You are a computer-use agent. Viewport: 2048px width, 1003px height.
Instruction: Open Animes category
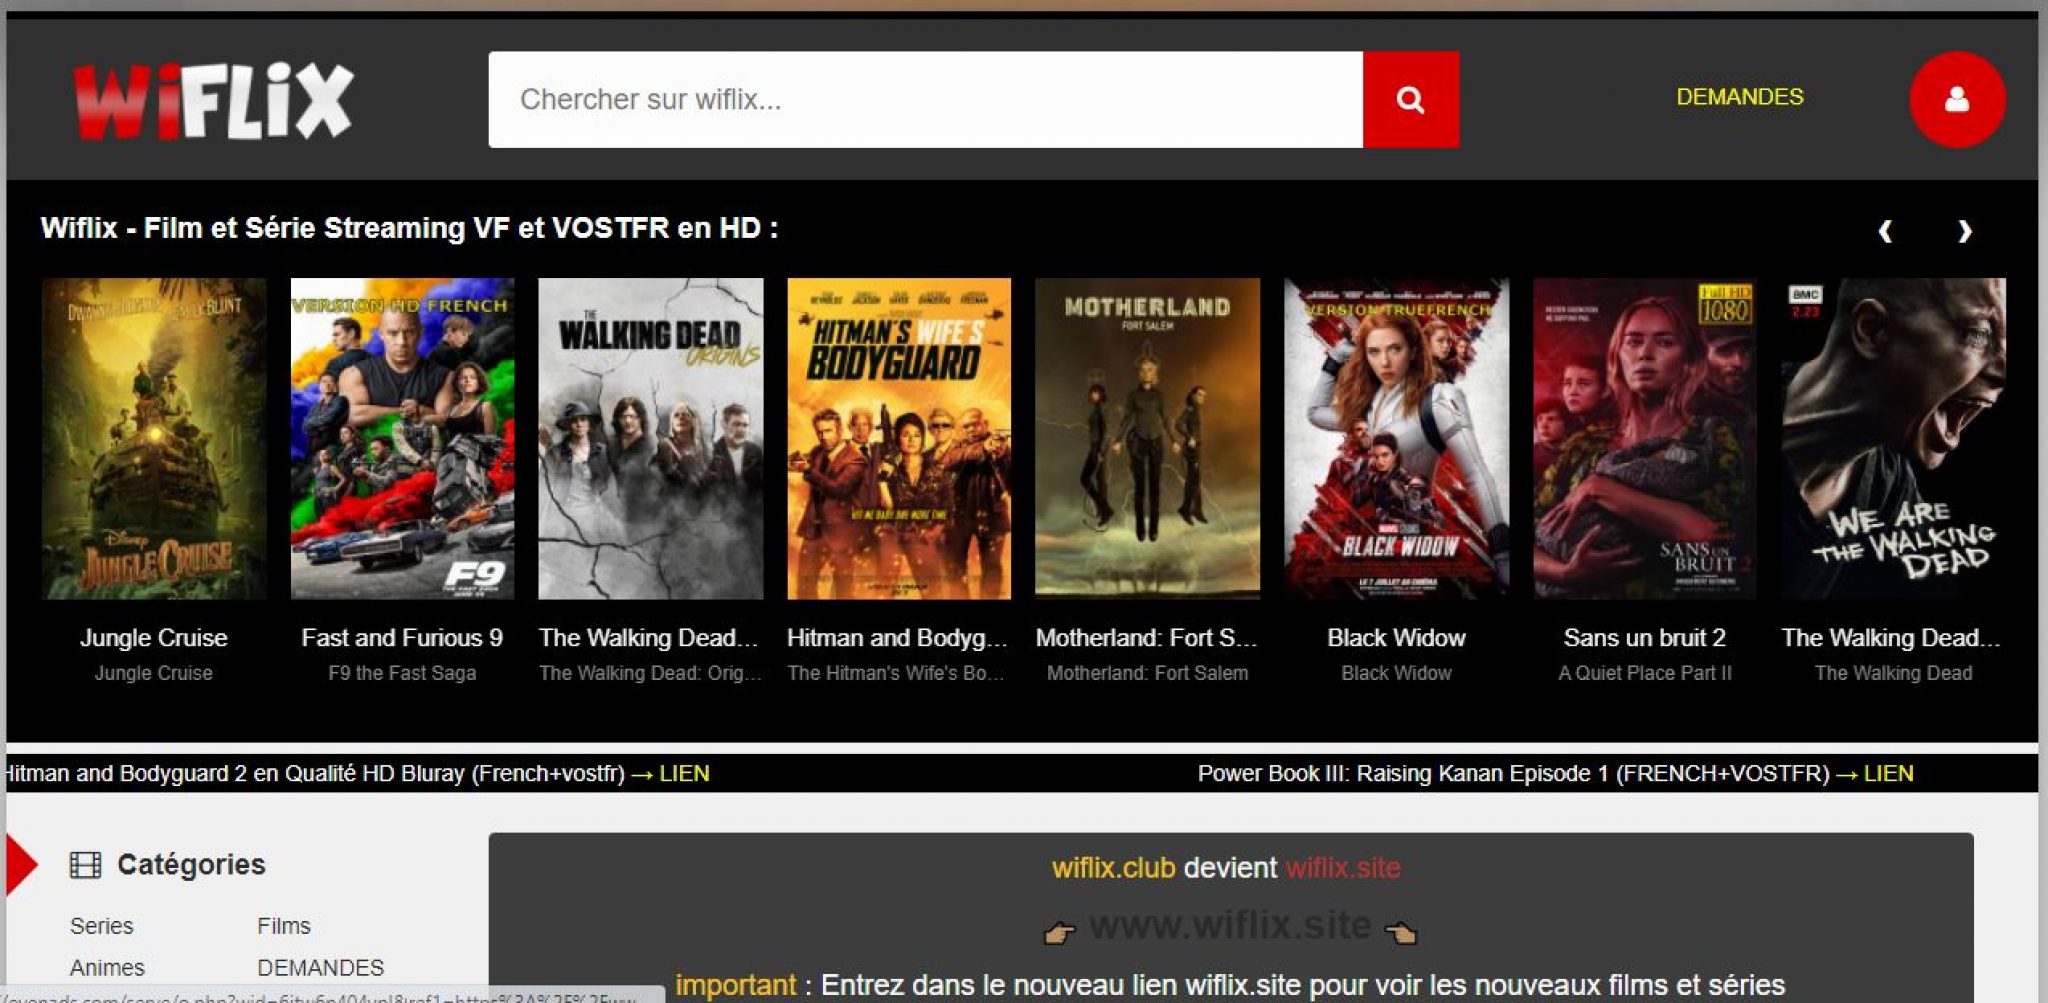(x=107, y=968)
